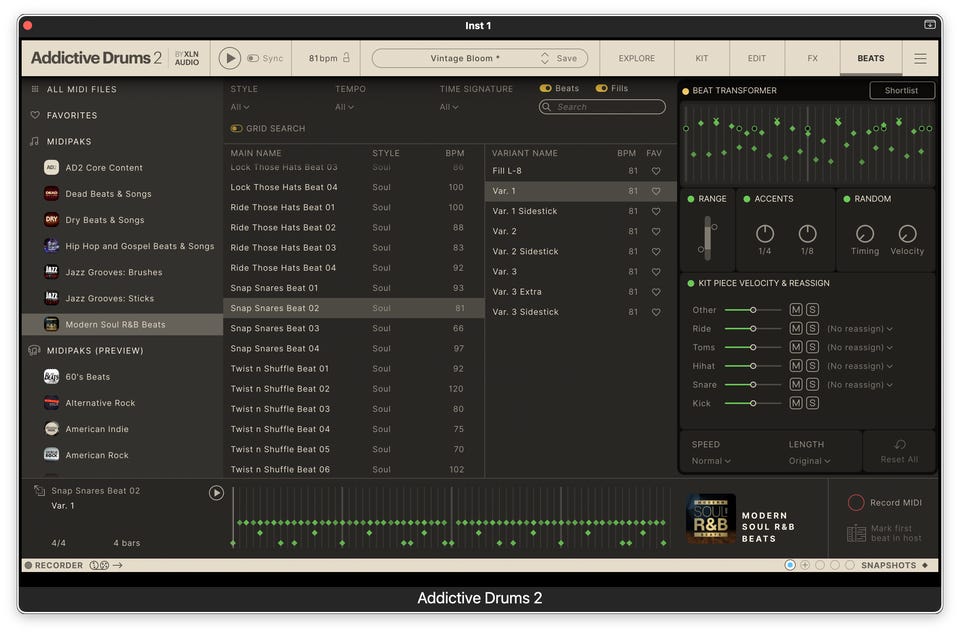The height and width of the screenshot is (634, 960).
Task: Toggle KIT PIECE VELOCITY & REASSIGN light
Action: point(691,283)
